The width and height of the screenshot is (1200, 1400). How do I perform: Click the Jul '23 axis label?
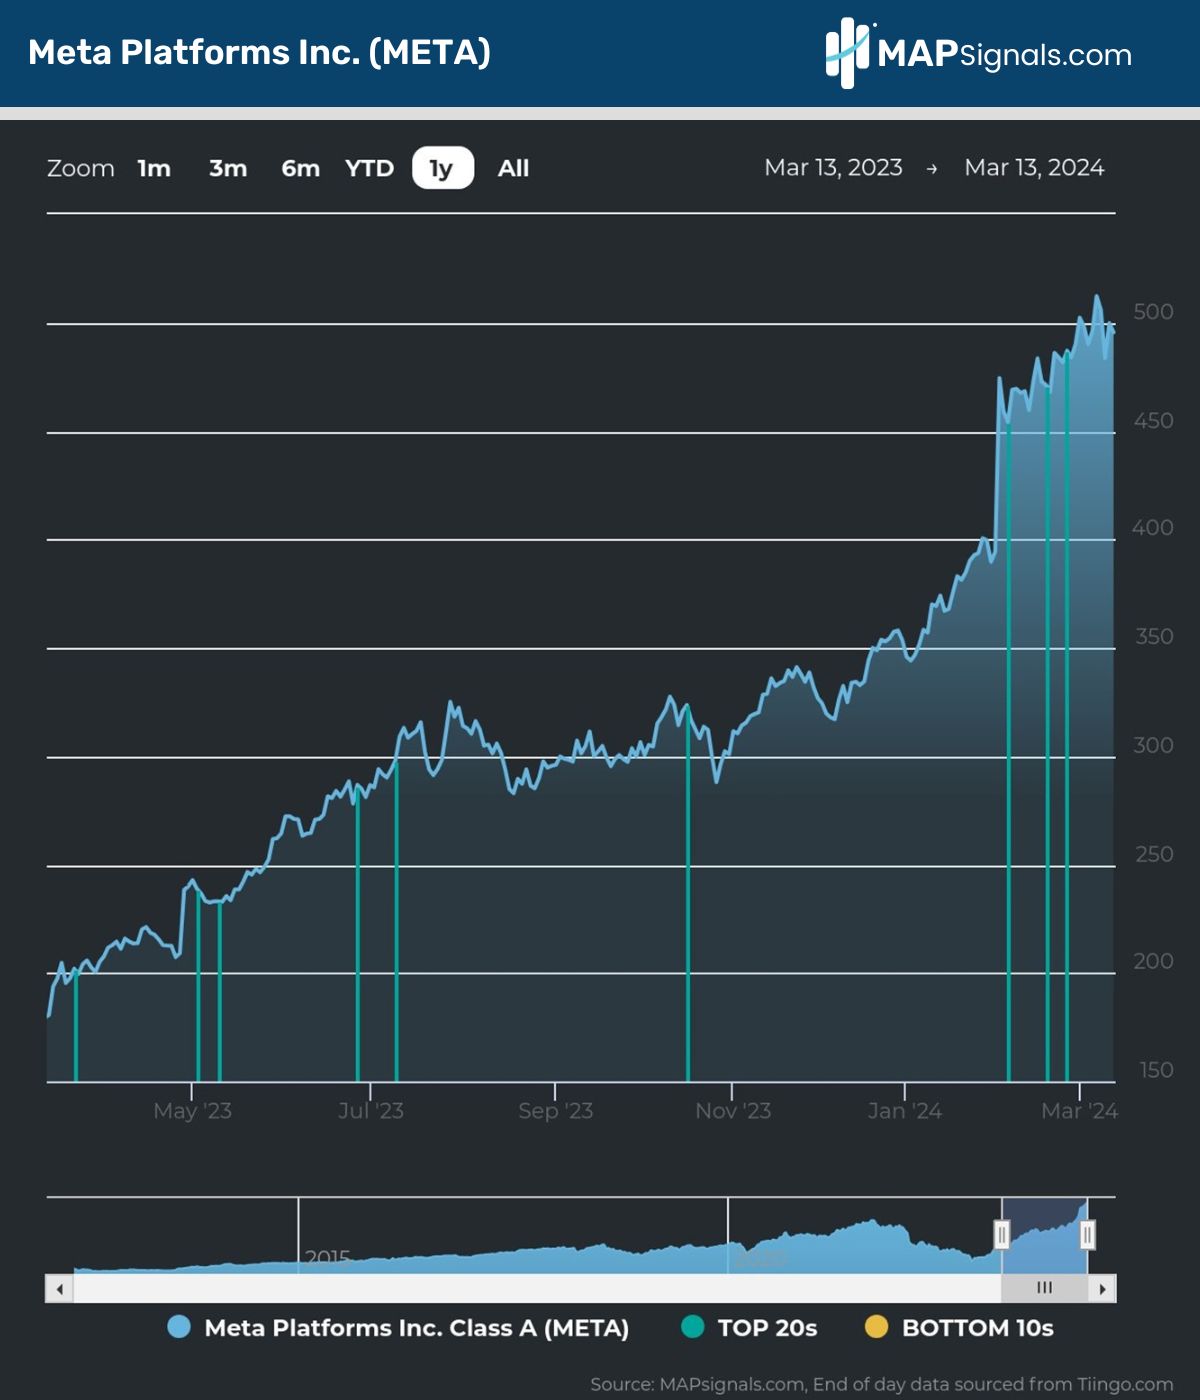point(371,1111)
